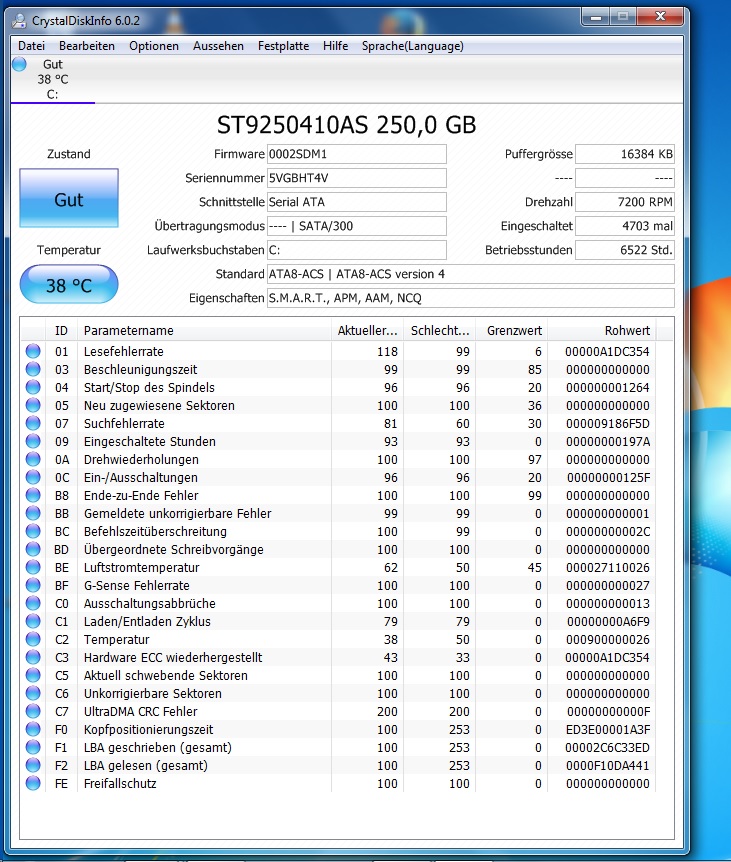Click status orb for Laden/Entladen Zyklus
731x862 pixels.
(x=33, y=621)
